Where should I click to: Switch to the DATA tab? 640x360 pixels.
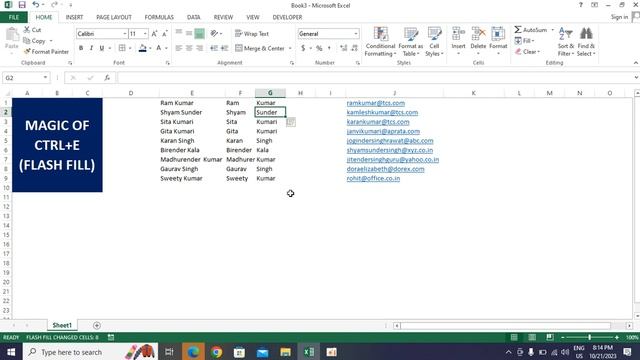point(193,17)
